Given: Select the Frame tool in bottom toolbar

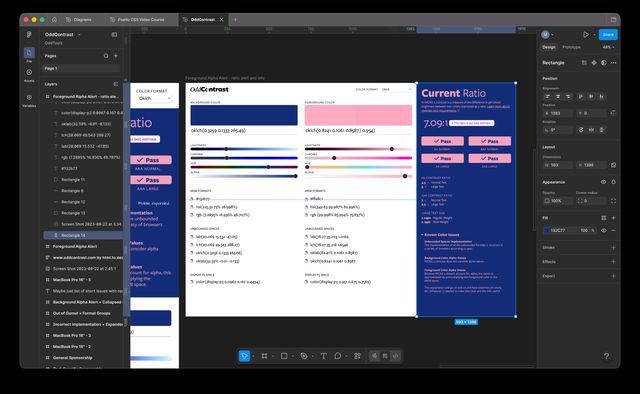Looking at the screenshot, I should pyautogui.click(x=264, y=356).
